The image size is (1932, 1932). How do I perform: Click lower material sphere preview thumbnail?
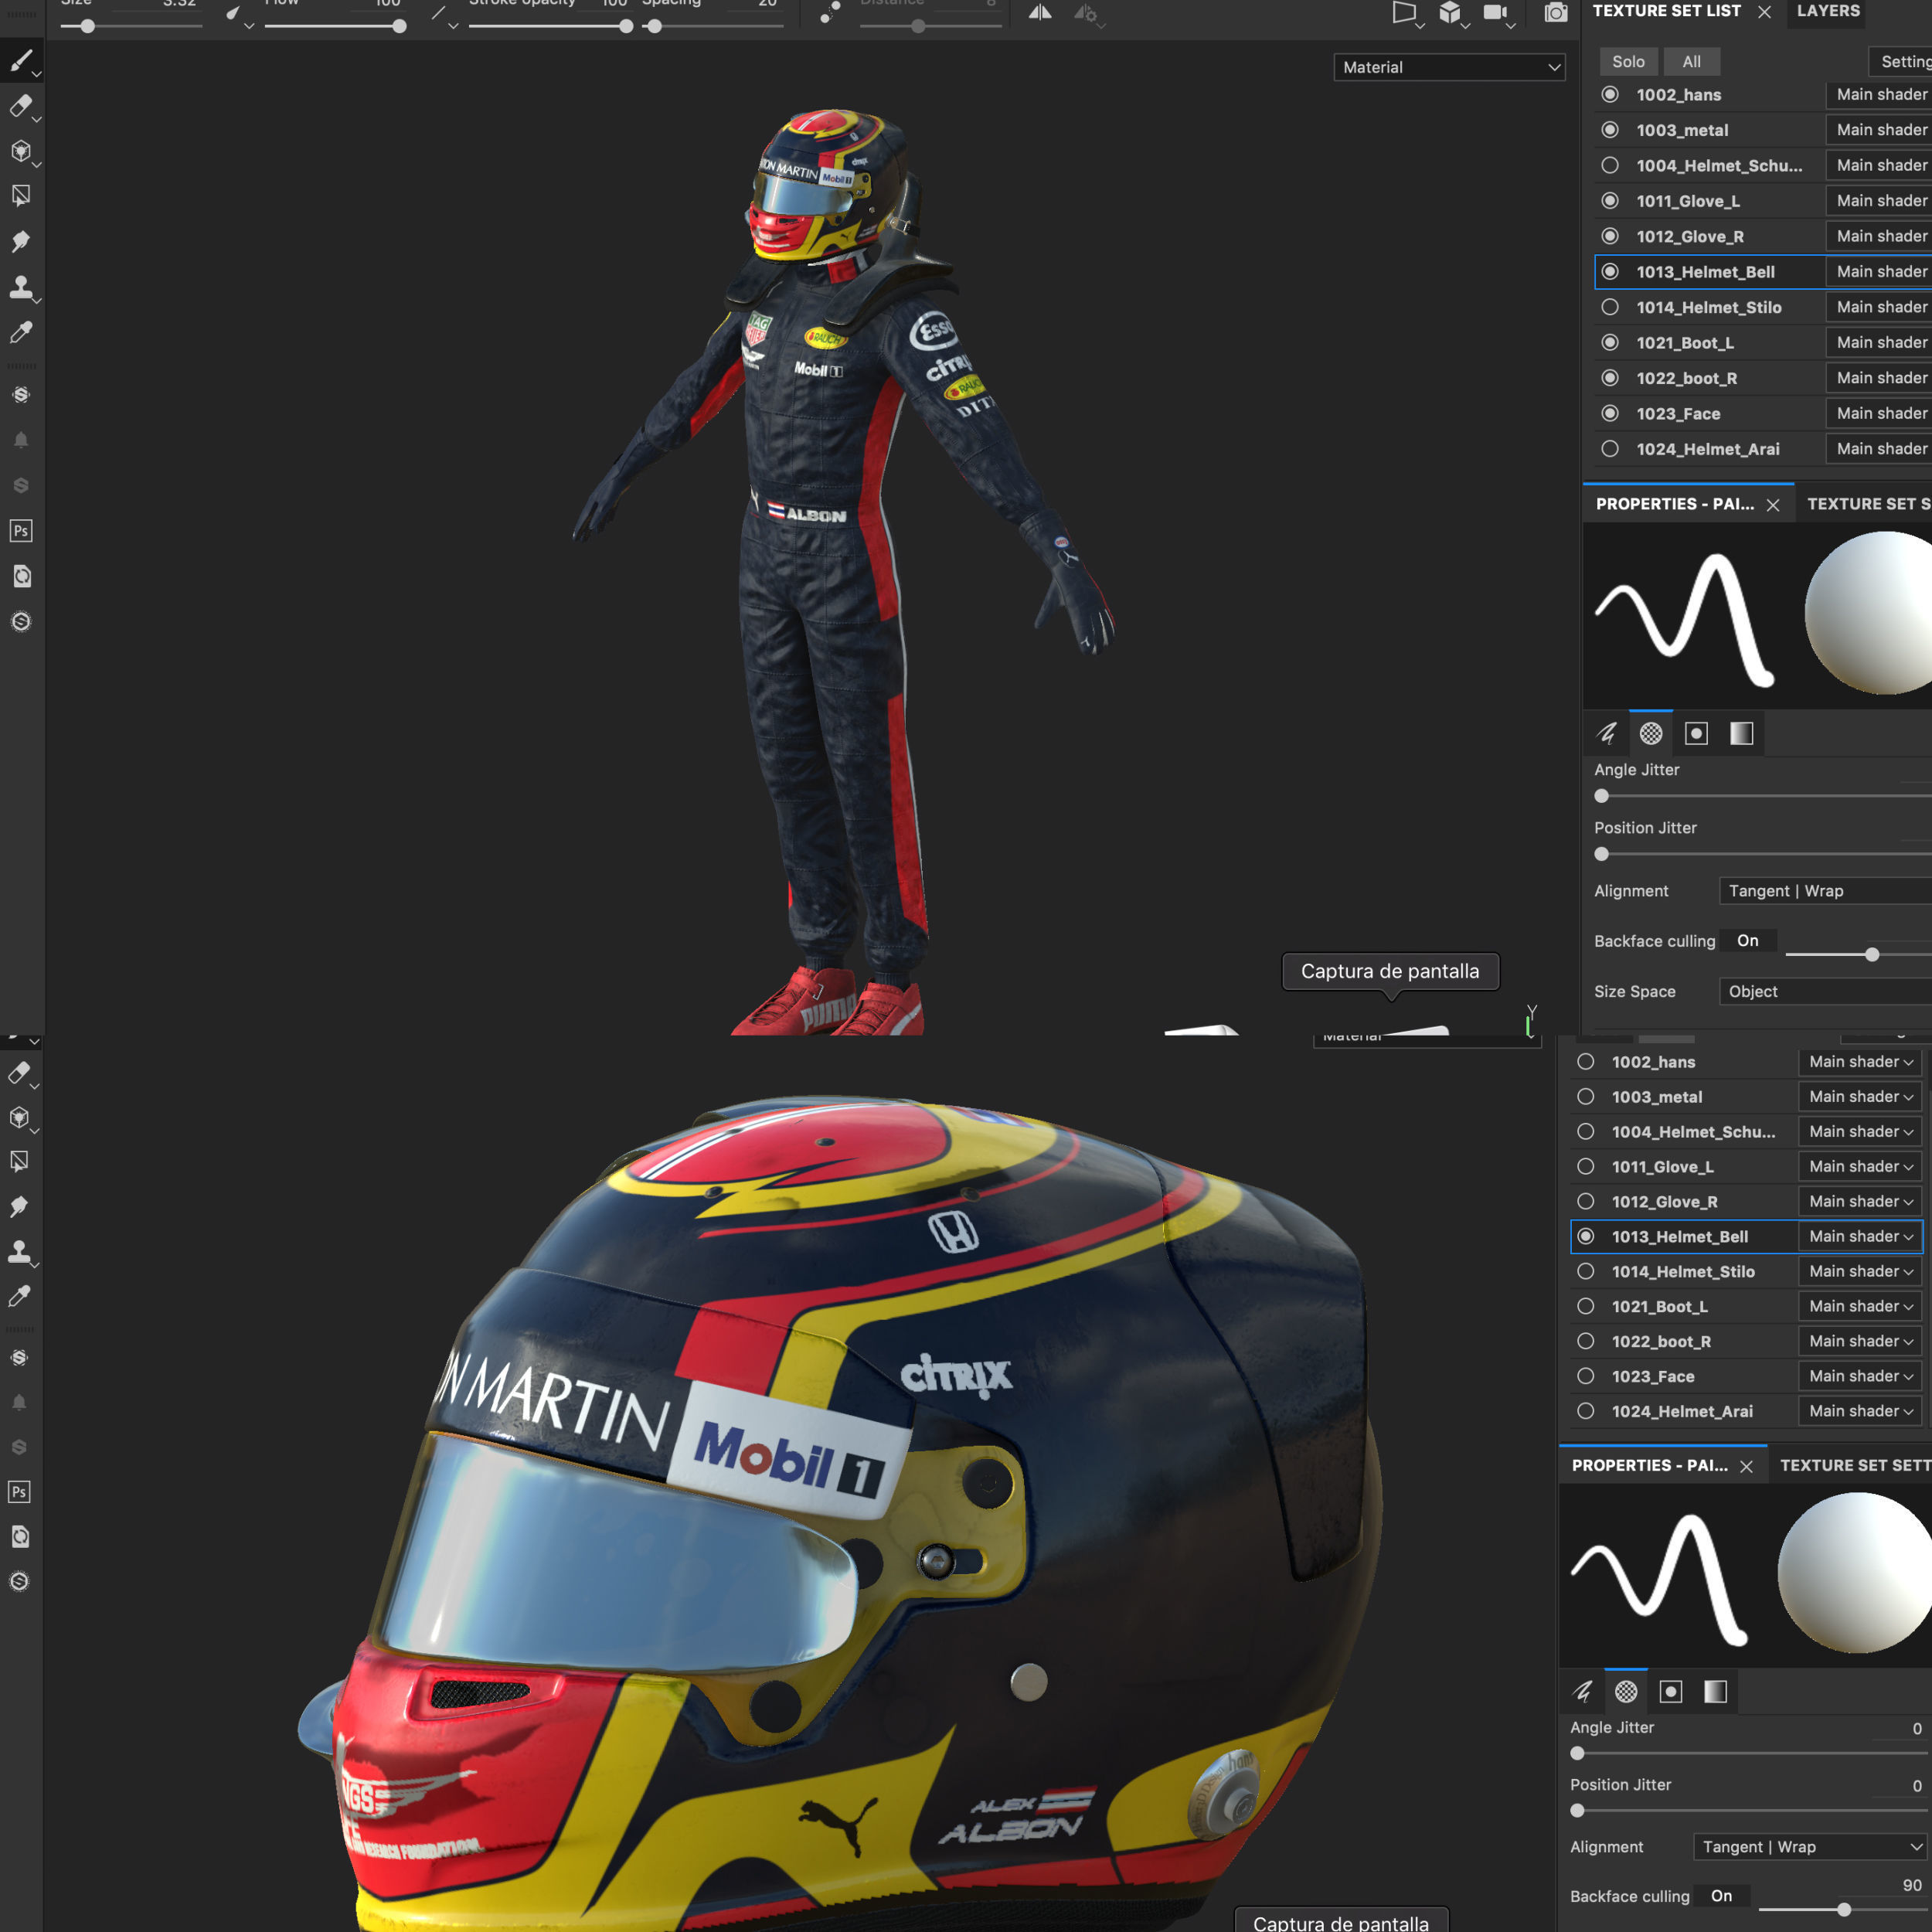(x=1855, y=1572)
